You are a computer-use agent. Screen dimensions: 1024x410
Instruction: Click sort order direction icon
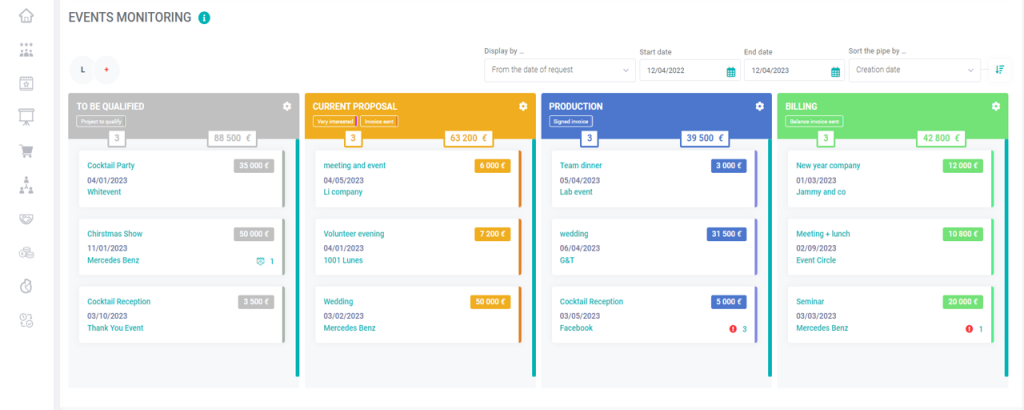point(999,70)
